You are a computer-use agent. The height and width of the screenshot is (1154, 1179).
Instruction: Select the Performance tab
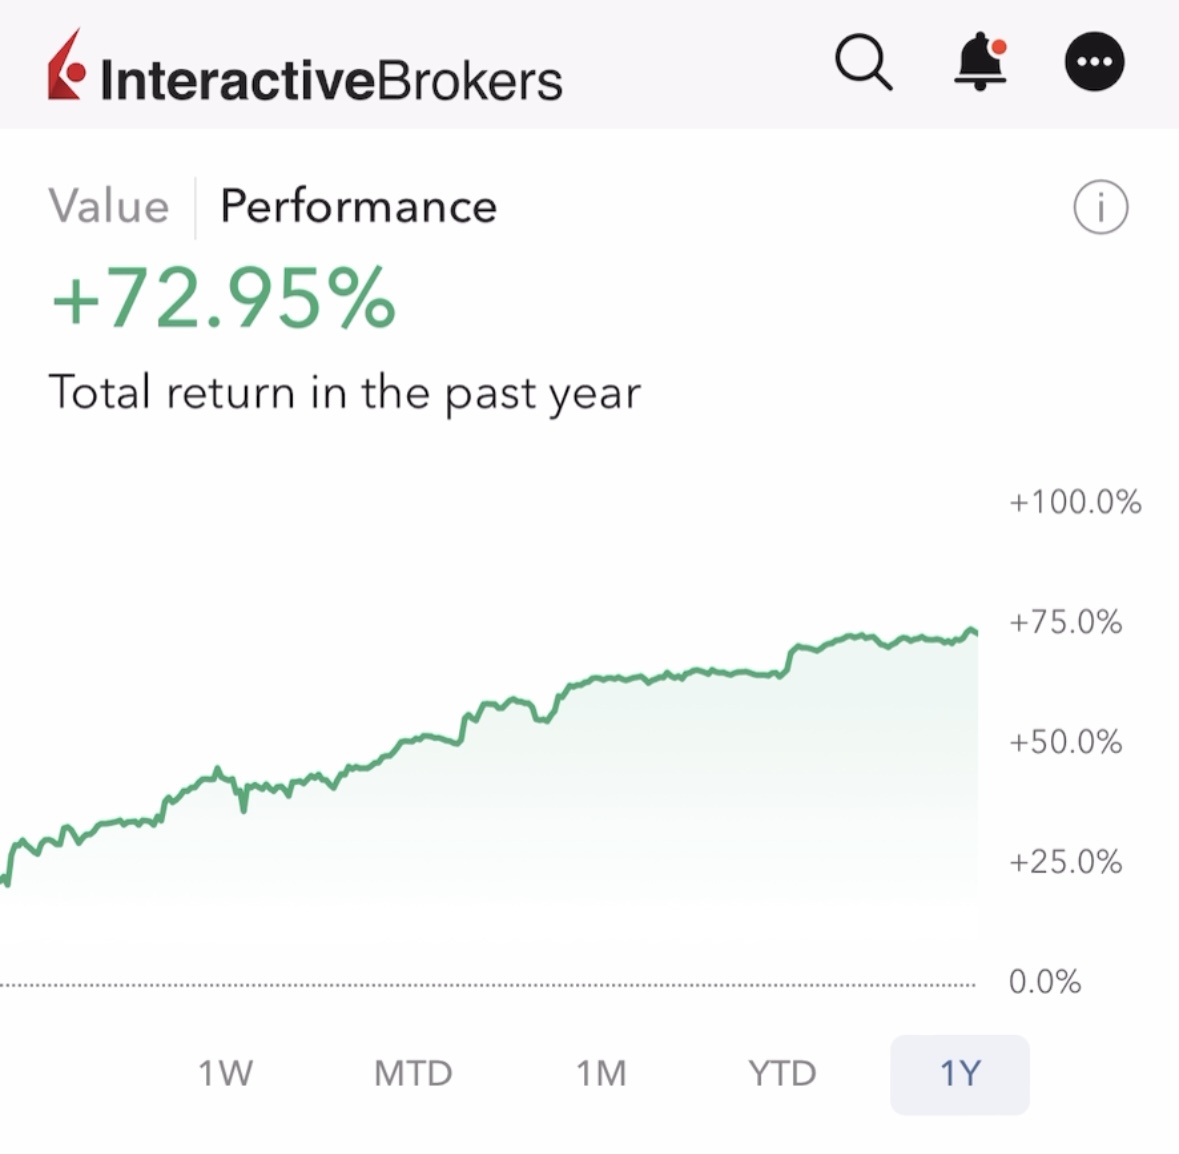click(358, 207)
